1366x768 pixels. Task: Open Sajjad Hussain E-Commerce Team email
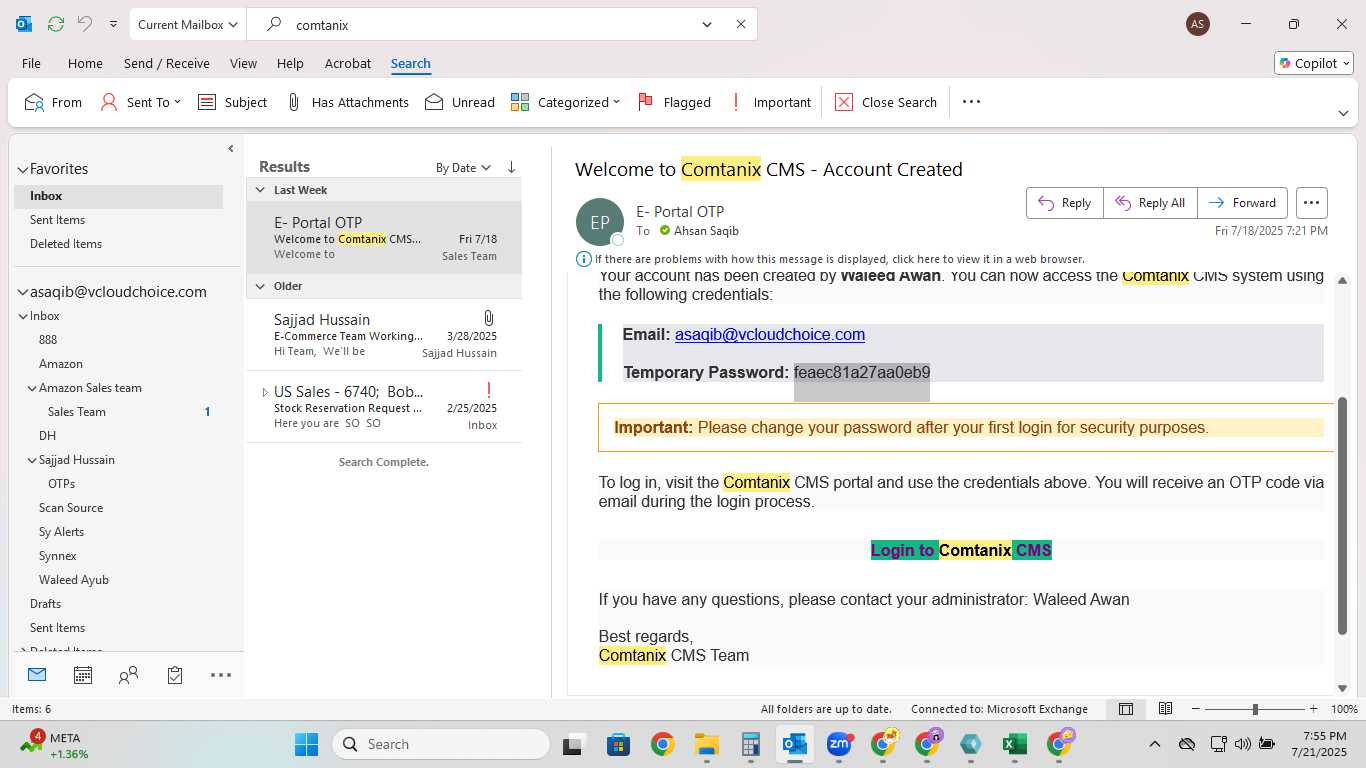(384, 335)
